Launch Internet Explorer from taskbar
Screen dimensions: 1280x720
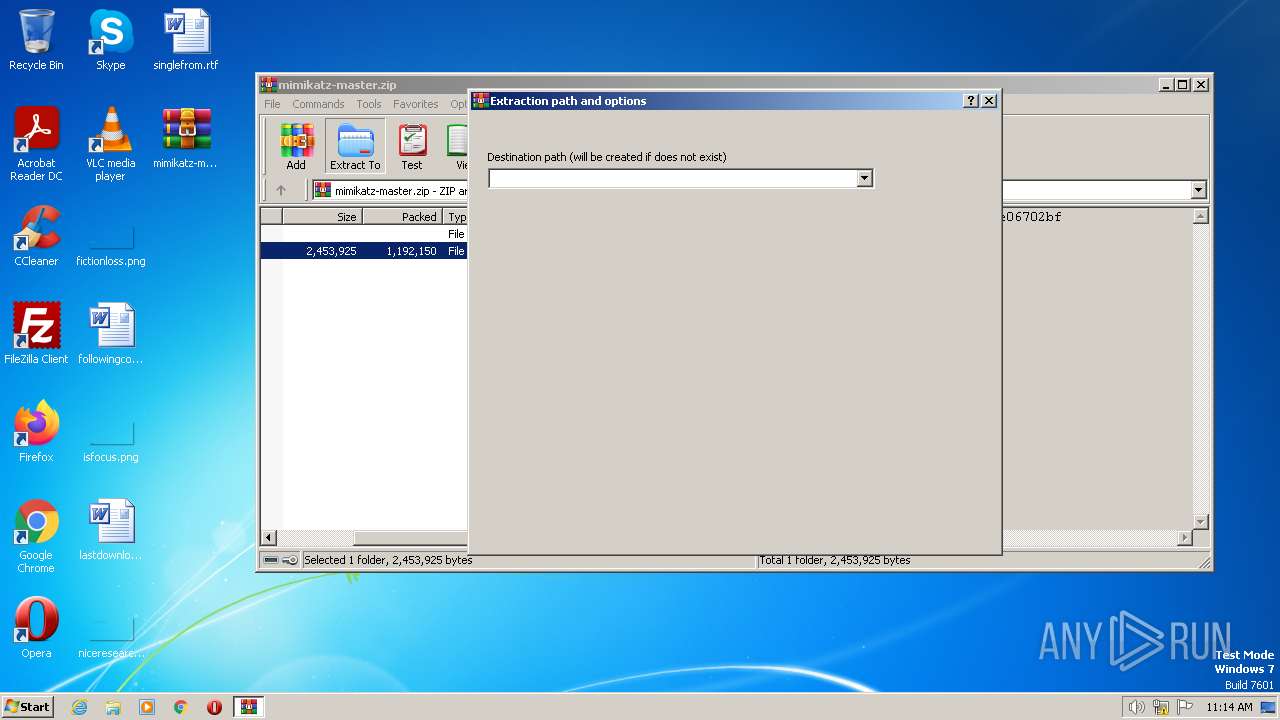pos(79,707)
